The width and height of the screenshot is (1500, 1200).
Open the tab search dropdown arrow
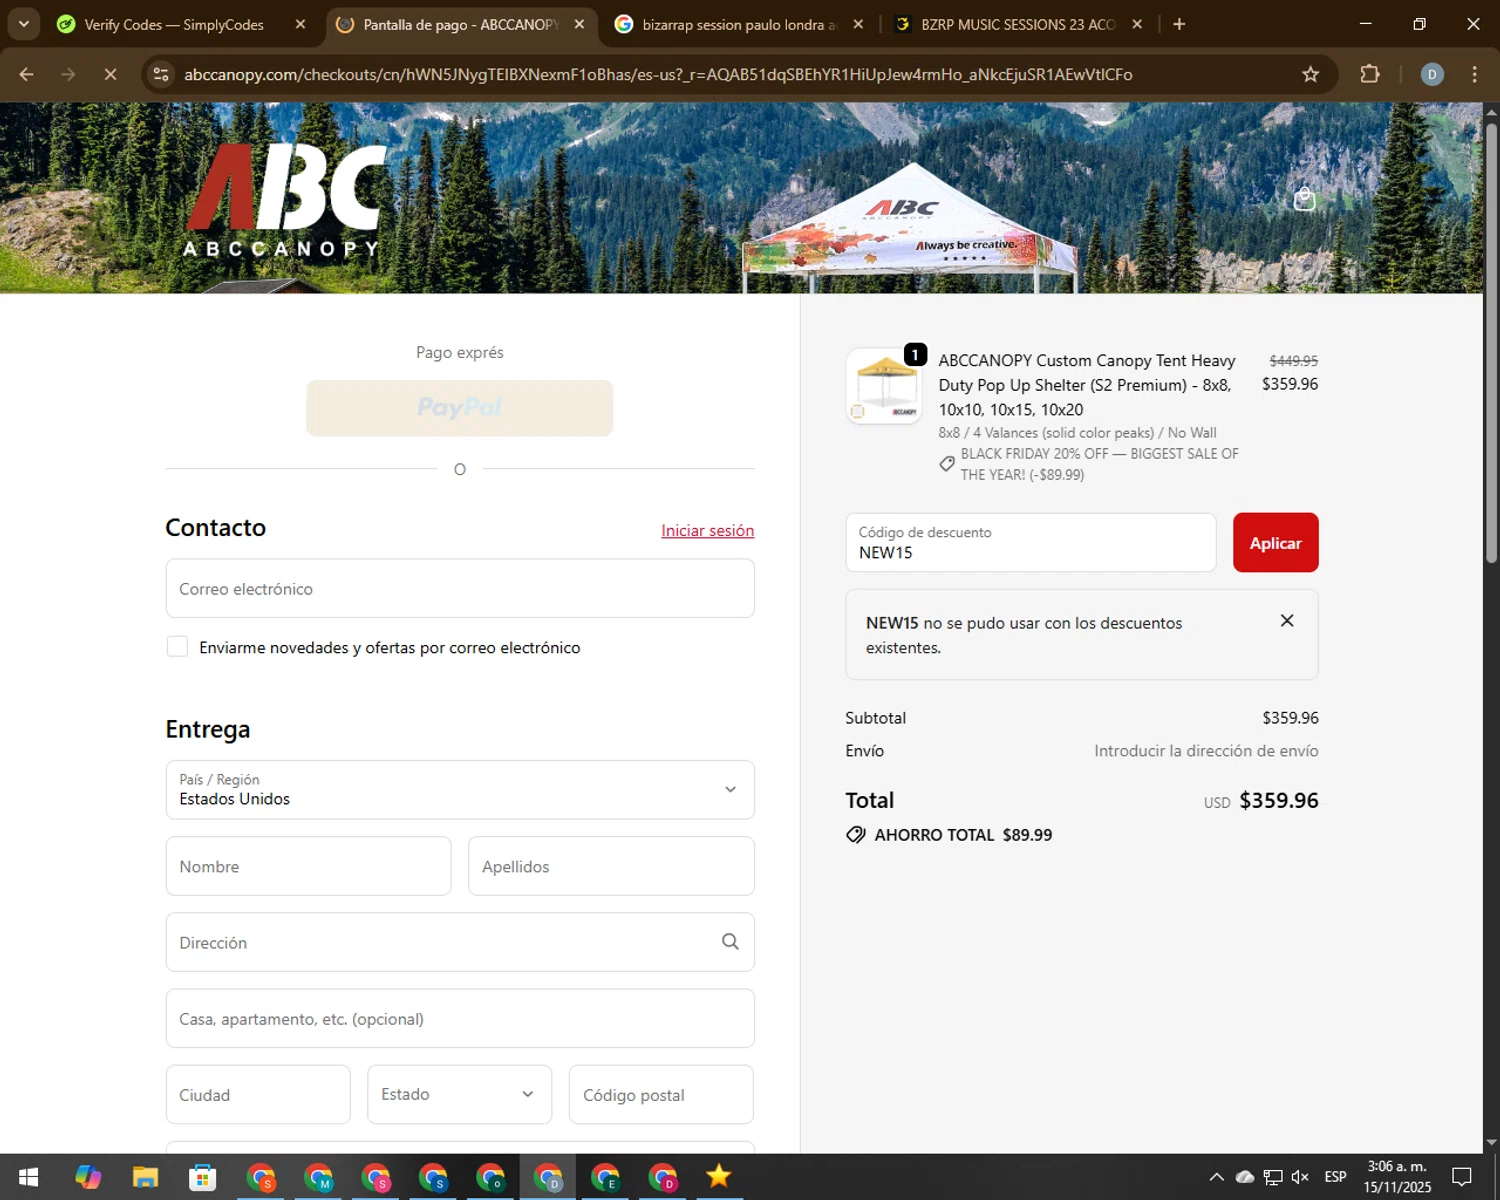tap(23, 24)
